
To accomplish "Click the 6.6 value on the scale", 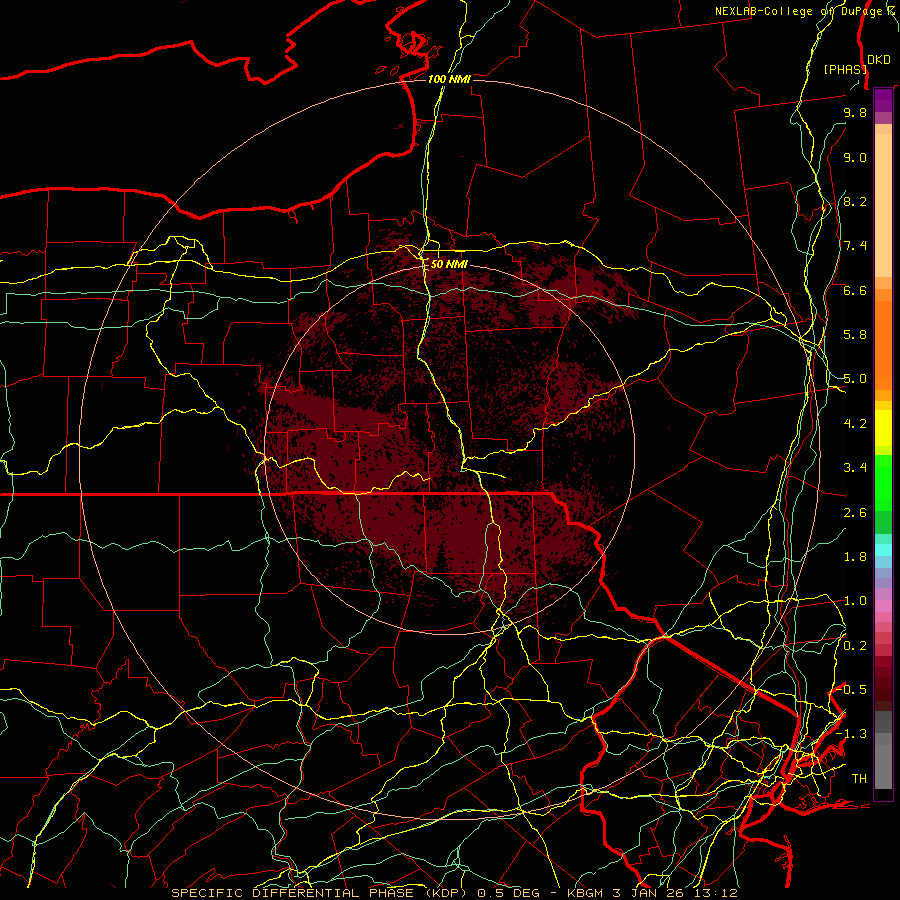I will [855, 290].
